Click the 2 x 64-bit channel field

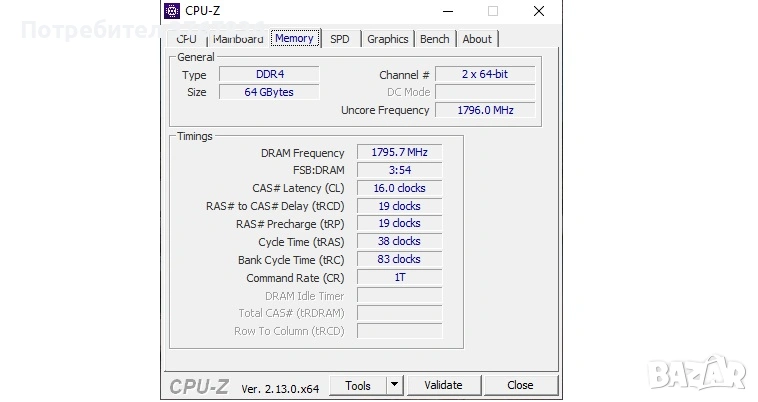pyautogui.click(x=485, y=74)
